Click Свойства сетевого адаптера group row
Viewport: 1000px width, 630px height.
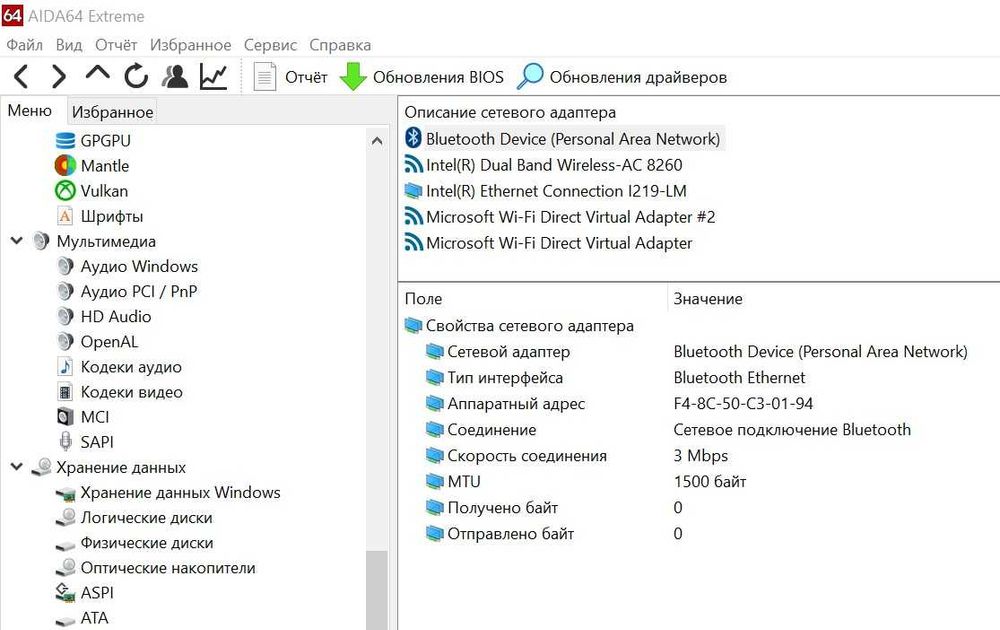pos(530,326)
